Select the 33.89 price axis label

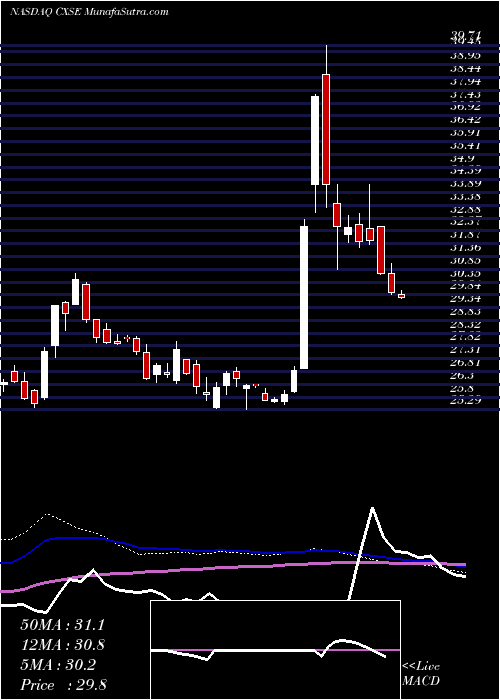(466, 184)
